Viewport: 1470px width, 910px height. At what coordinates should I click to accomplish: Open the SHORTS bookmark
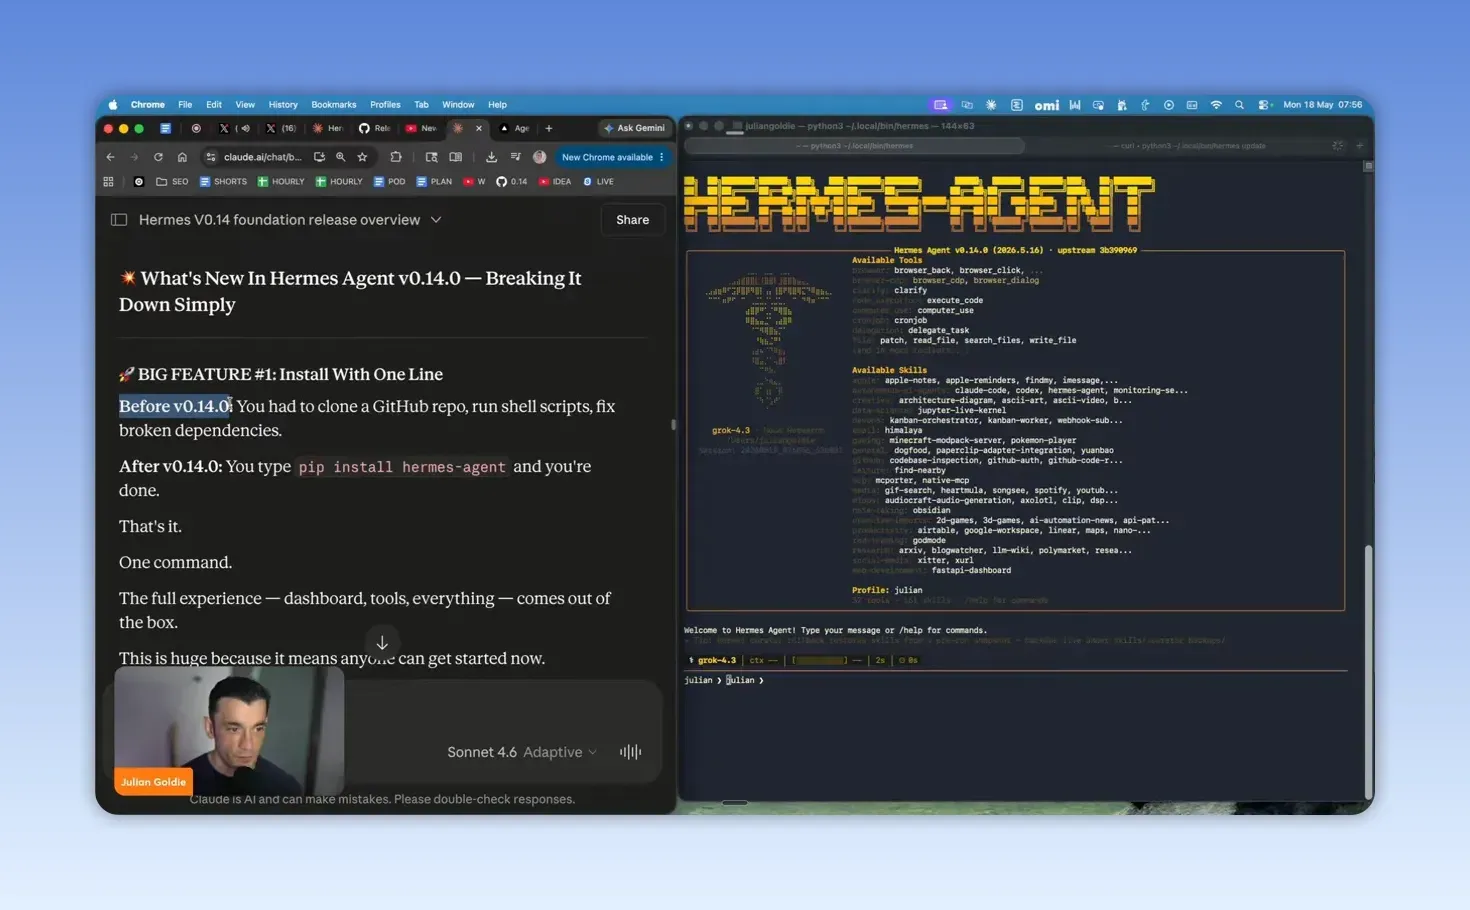tap(223, 182)
